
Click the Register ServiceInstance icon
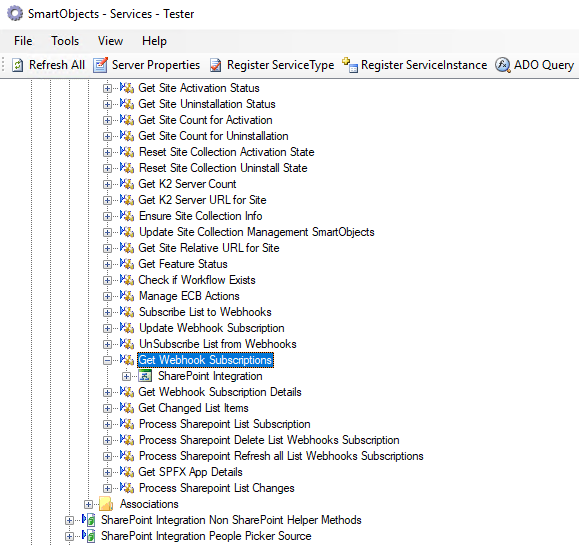[349, 65]
